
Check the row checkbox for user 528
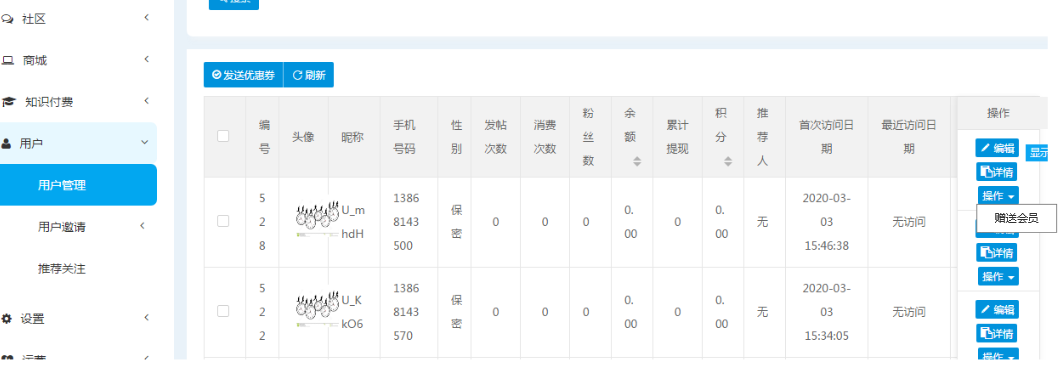click(223, 221)
